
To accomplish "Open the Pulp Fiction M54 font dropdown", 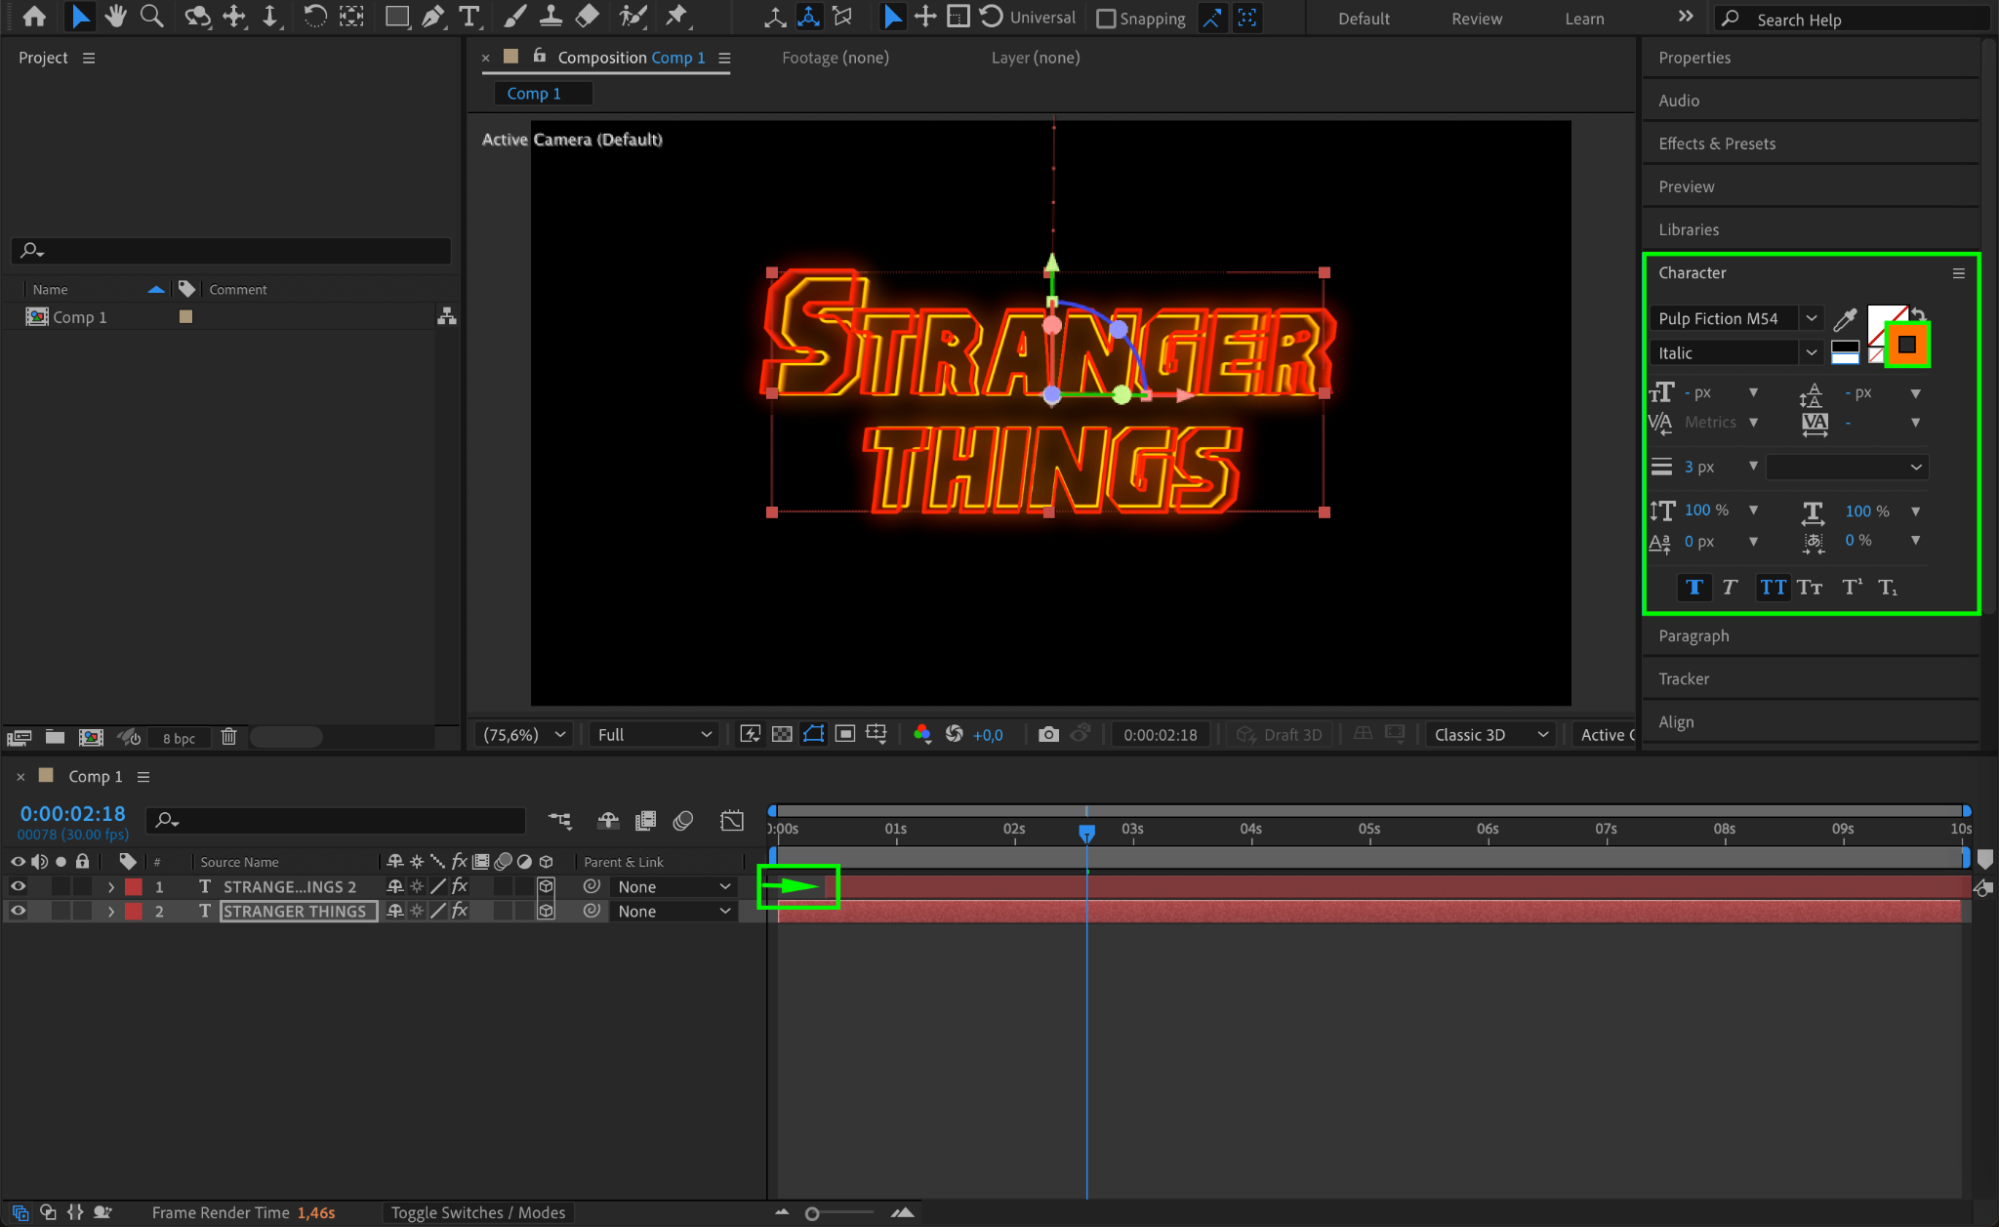I will [1810, 318].
